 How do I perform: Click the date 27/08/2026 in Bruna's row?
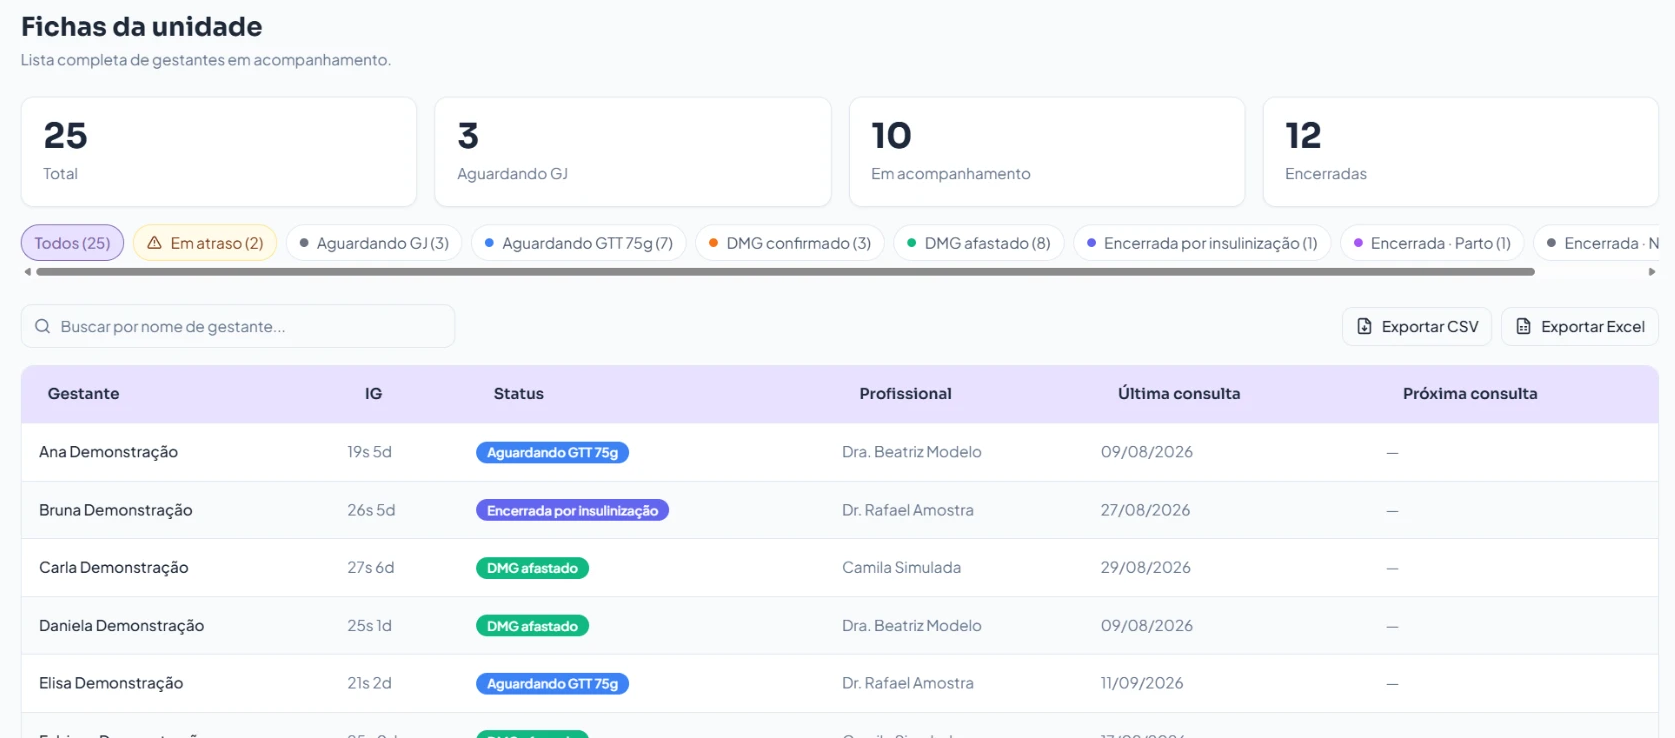(x=1145, y=510)
